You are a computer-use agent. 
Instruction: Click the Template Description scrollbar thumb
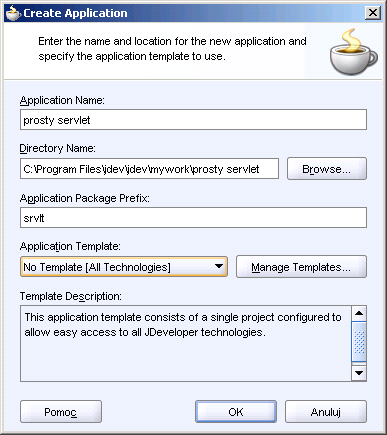click(359, 341)
